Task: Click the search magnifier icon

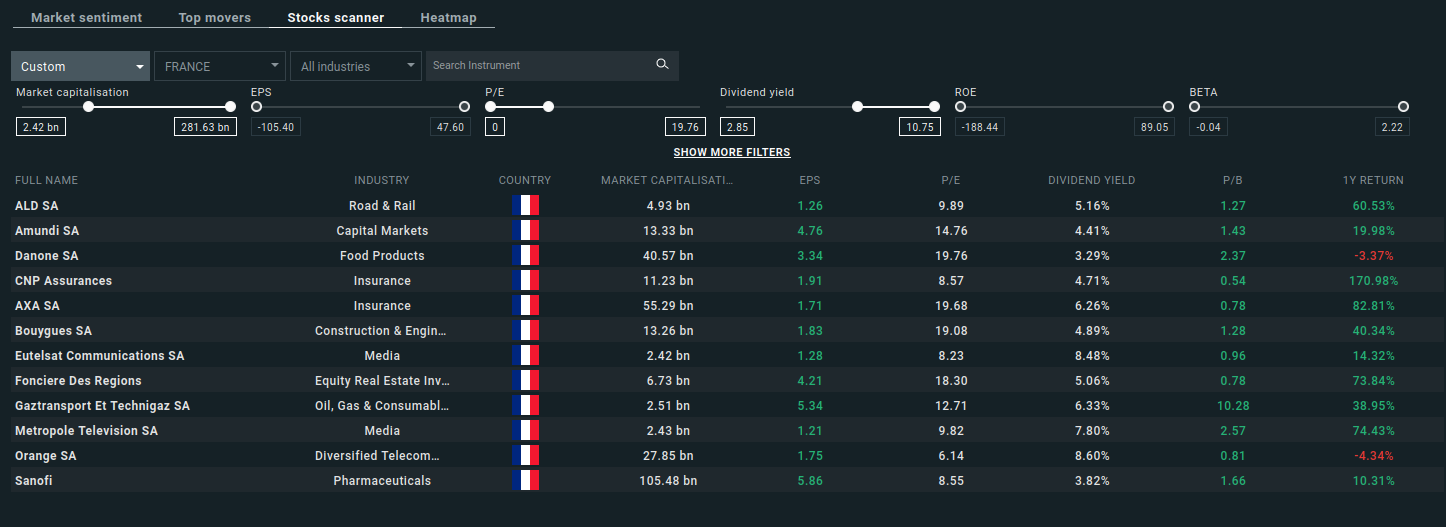Action: click(x=662, y=65)
